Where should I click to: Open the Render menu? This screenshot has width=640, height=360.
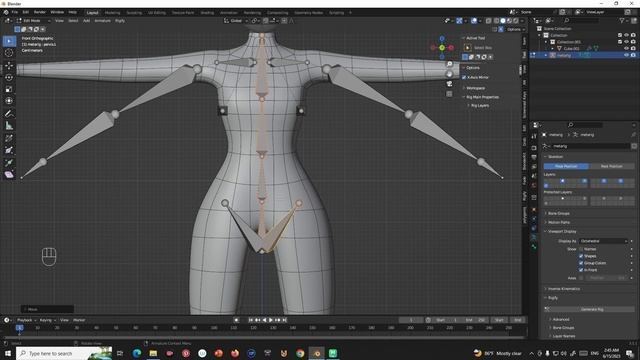click(x=40, y=12)
